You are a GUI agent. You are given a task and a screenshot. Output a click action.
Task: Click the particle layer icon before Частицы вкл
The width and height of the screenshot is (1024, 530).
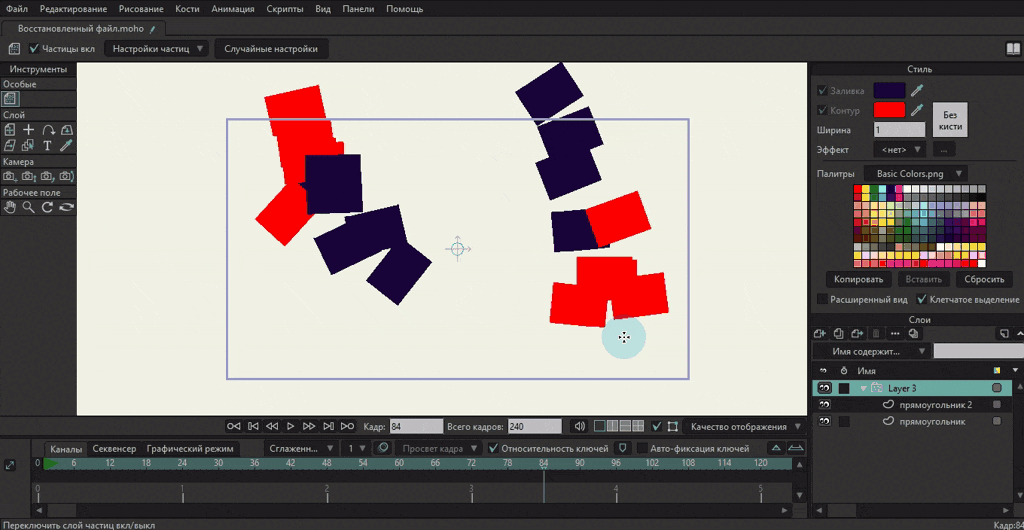[14, 49]
